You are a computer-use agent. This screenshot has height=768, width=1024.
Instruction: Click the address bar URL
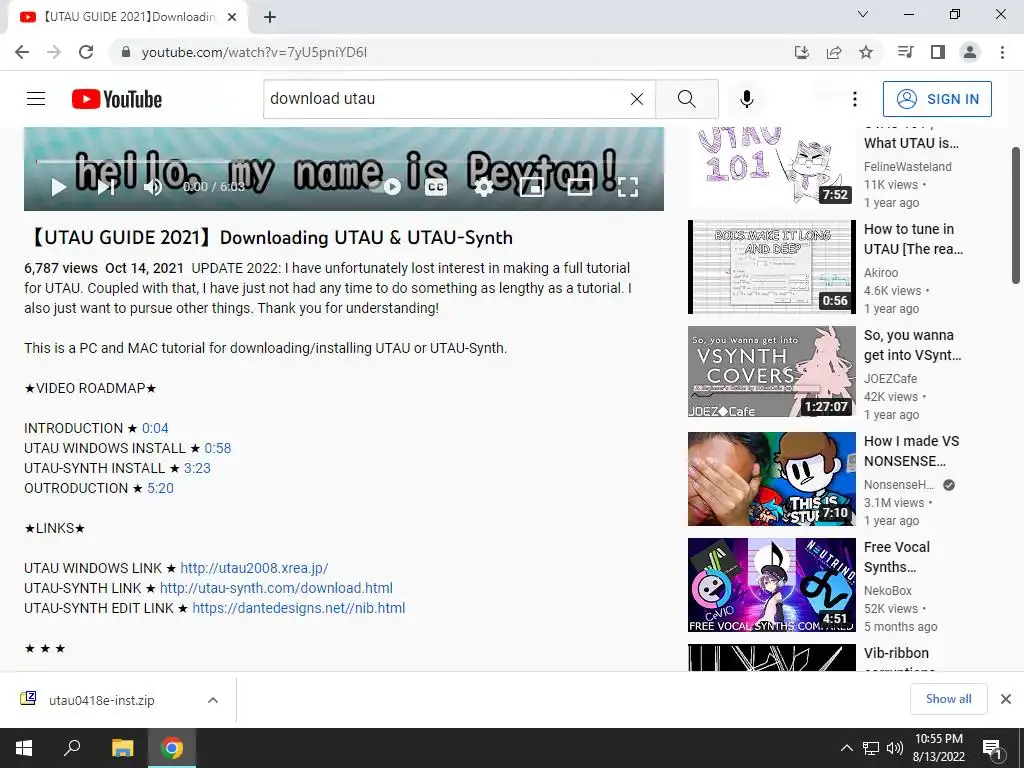point(254,52)
